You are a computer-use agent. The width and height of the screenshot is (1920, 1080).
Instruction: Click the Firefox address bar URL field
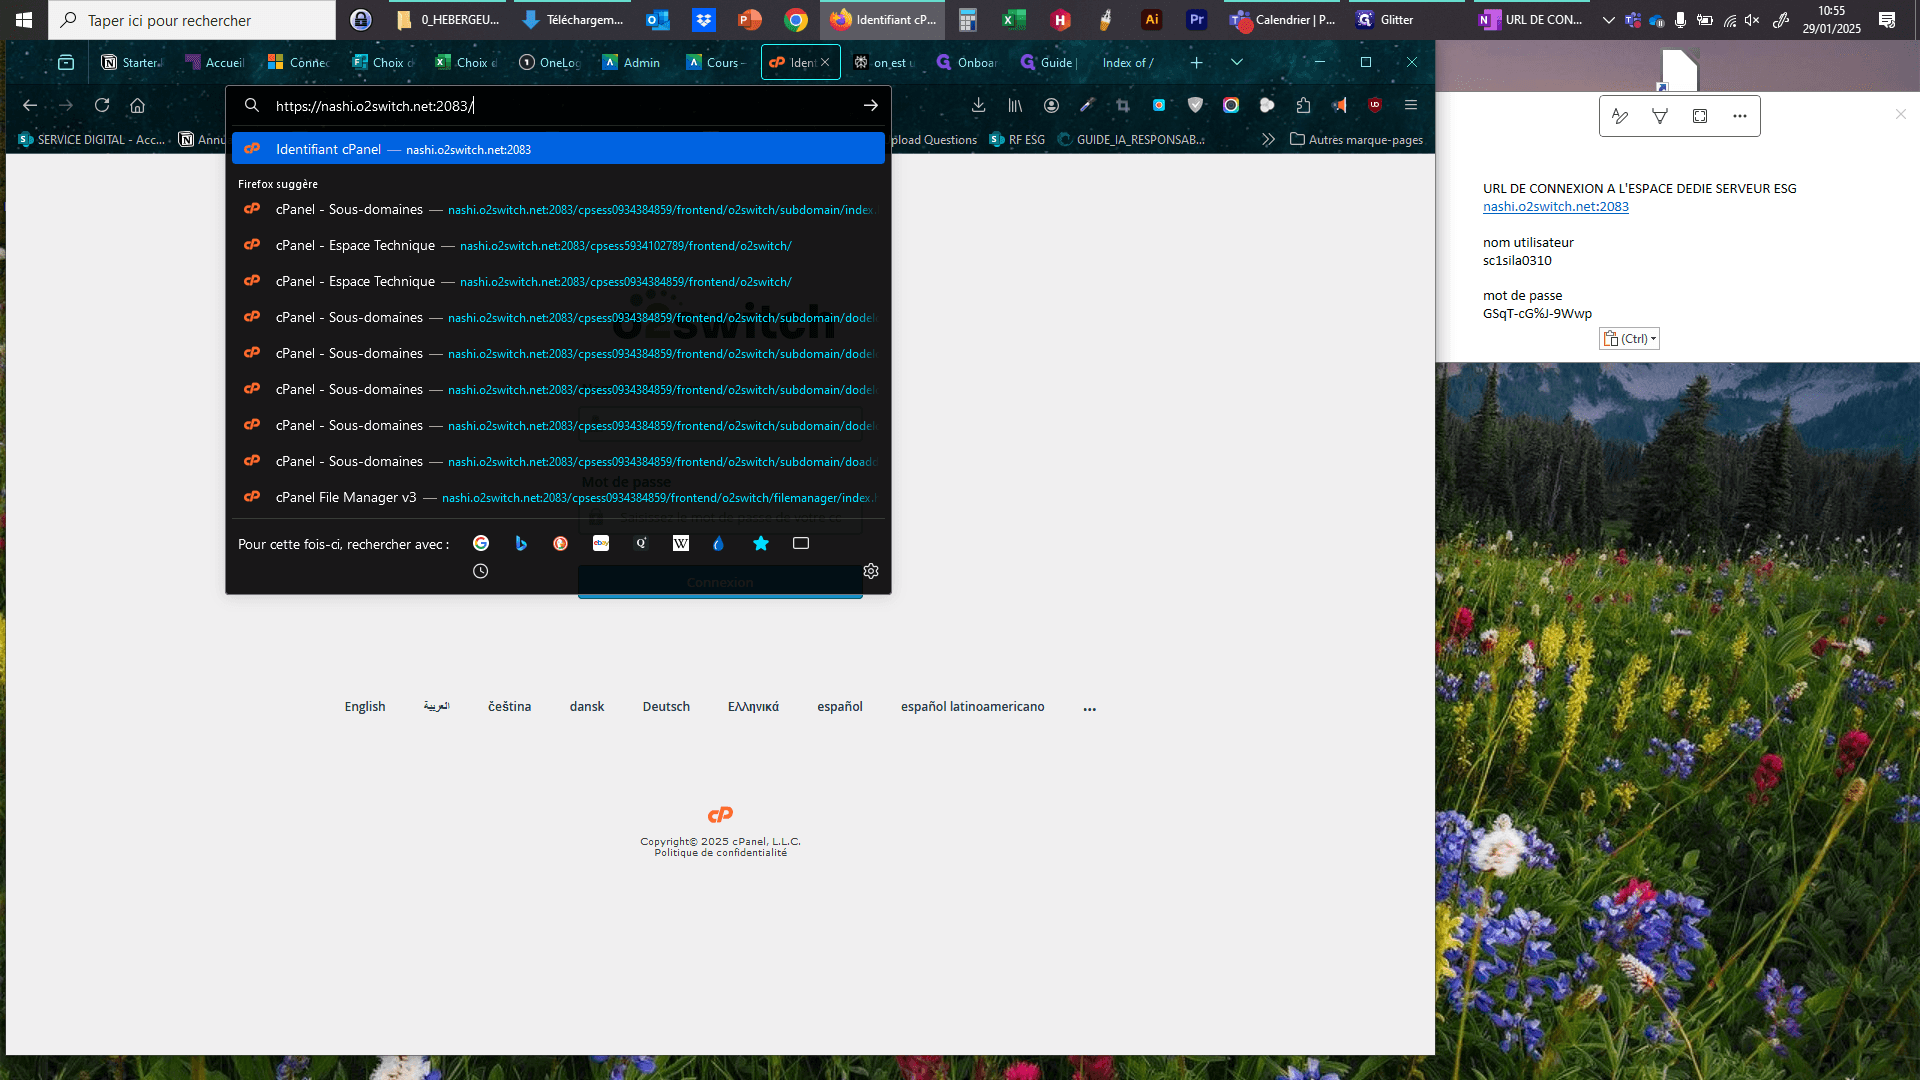pyautogui.click(x=560, y=105)
